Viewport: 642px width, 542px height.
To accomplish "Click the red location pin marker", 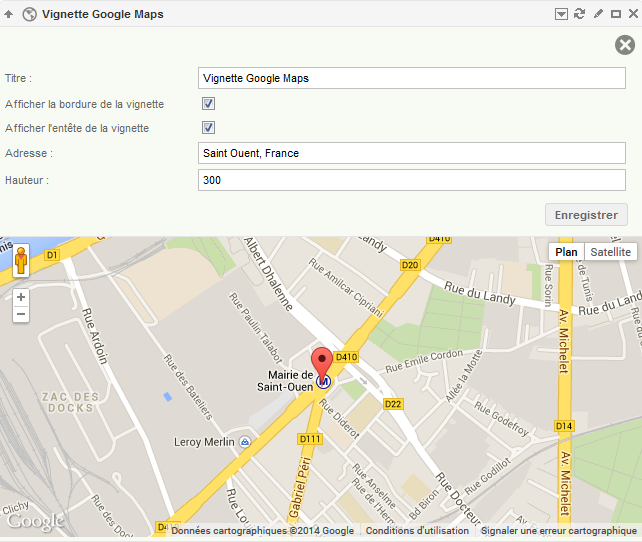I will pos(322,364).
